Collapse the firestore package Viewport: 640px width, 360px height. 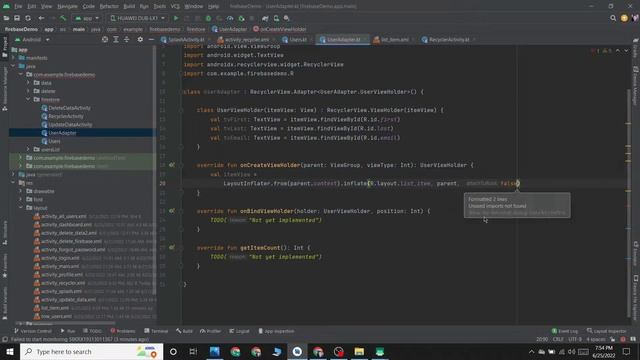(x=28, y=100)
